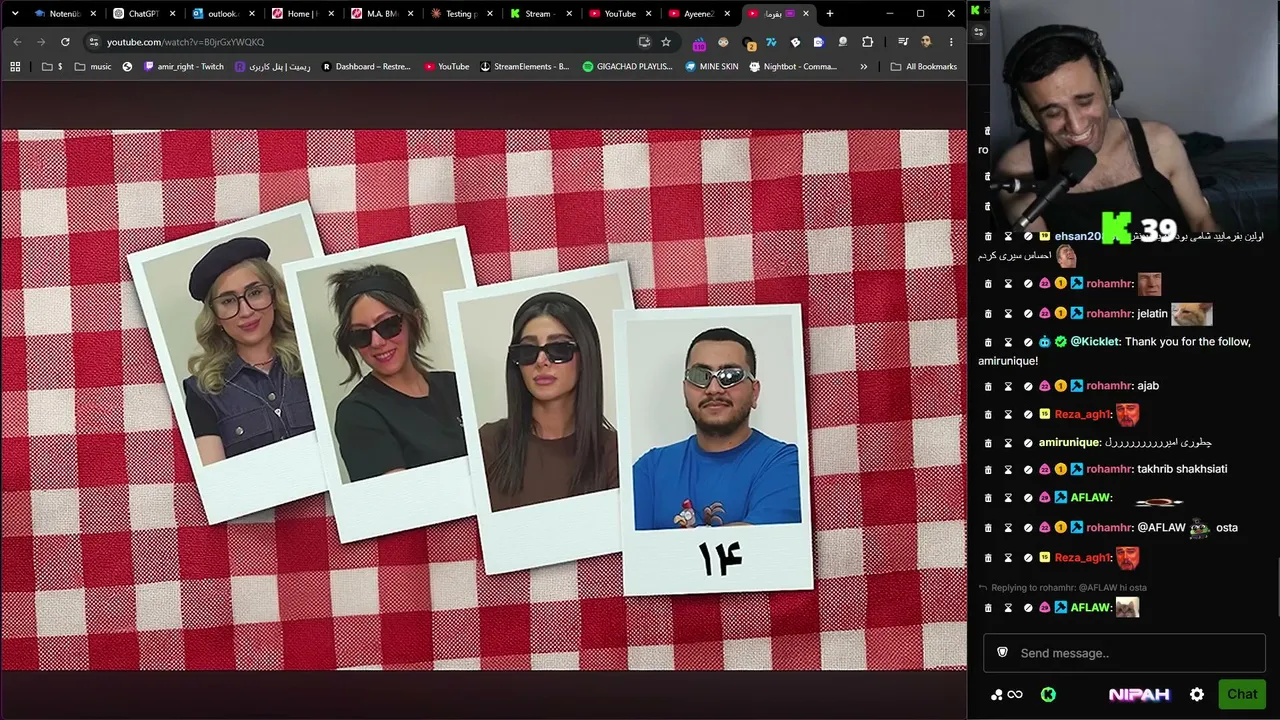Image resolution: width=1280 pixels, height=720 pixels.
Task: Switch to the Ayeene2 tab
Action: coord(698,14)
